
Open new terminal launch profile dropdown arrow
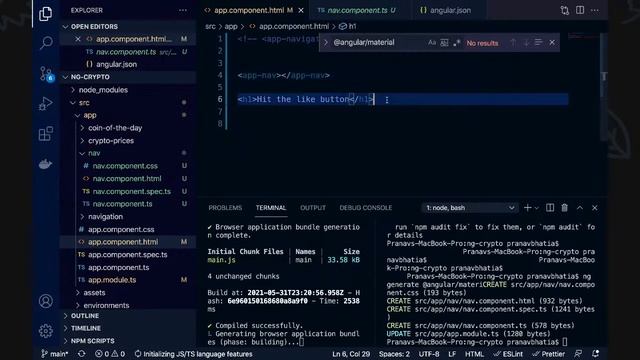pyautogui.click(x=537, y=208)
